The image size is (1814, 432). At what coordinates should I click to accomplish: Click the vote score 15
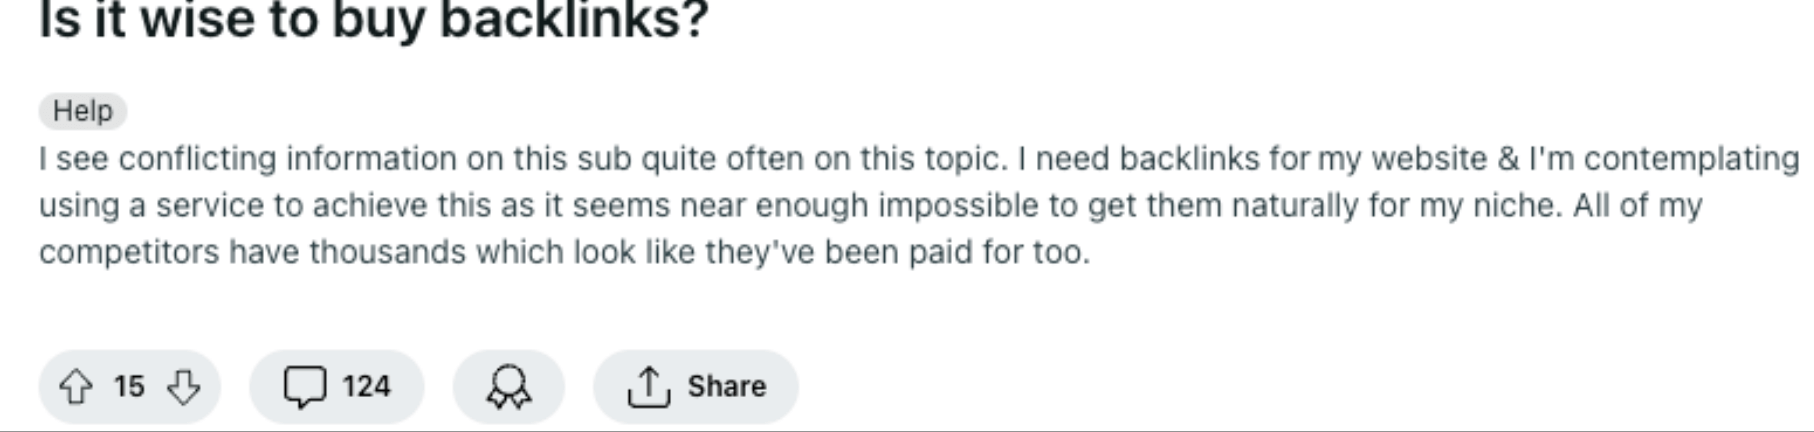pyautogui.click(x=129, y=386)
